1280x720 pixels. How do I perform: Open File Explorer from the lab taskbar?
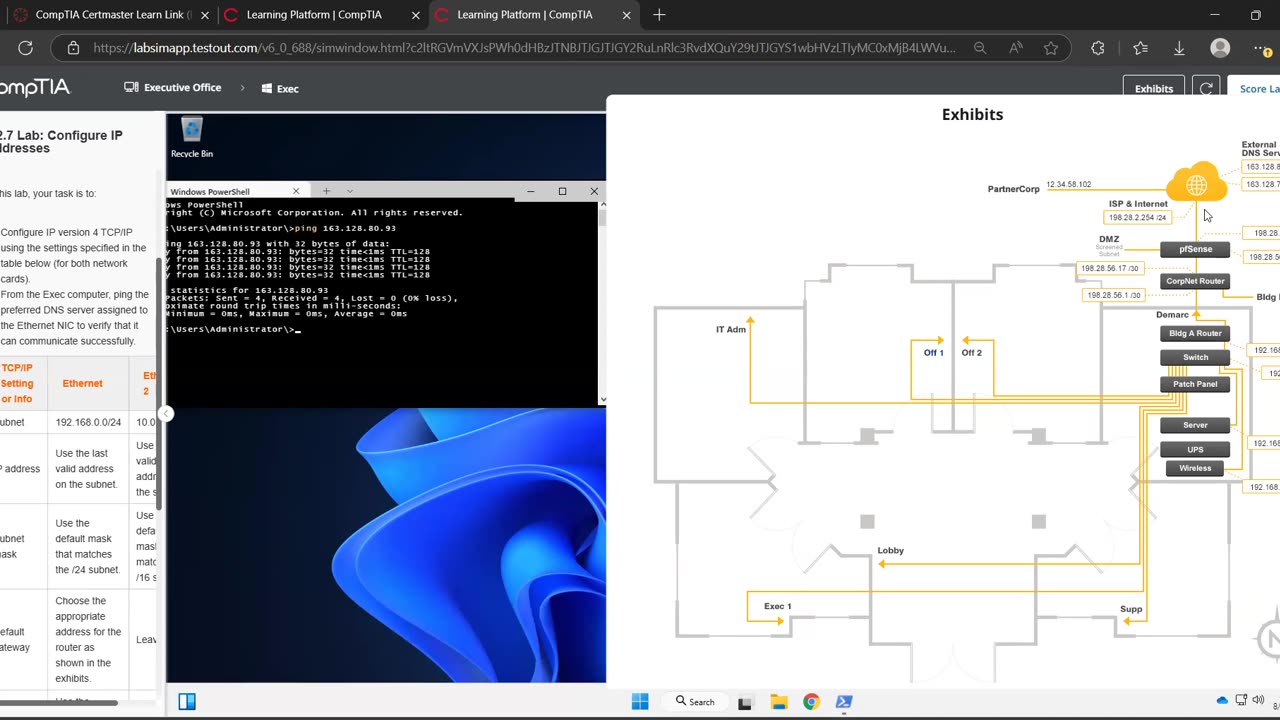point(778,702)
